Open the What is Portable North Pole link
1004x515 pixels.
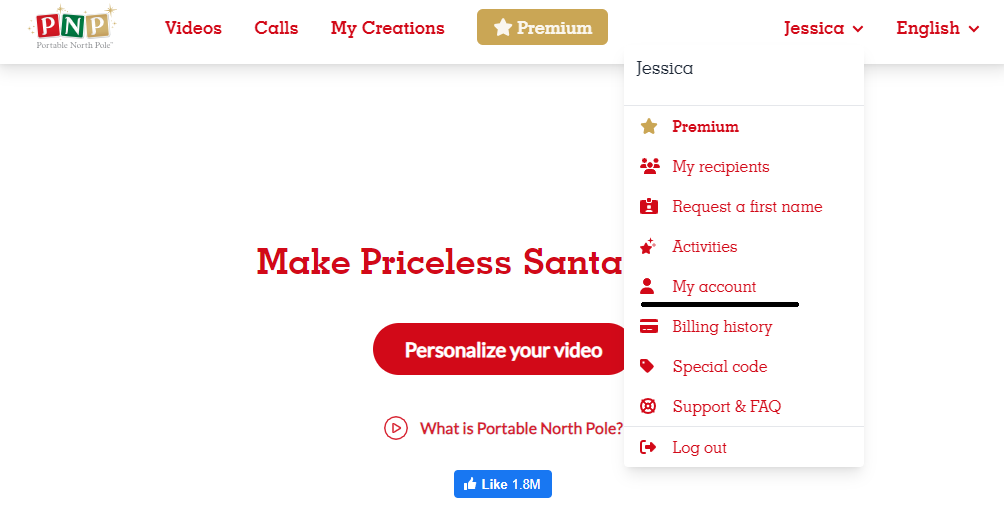click(x=521, y=429)
